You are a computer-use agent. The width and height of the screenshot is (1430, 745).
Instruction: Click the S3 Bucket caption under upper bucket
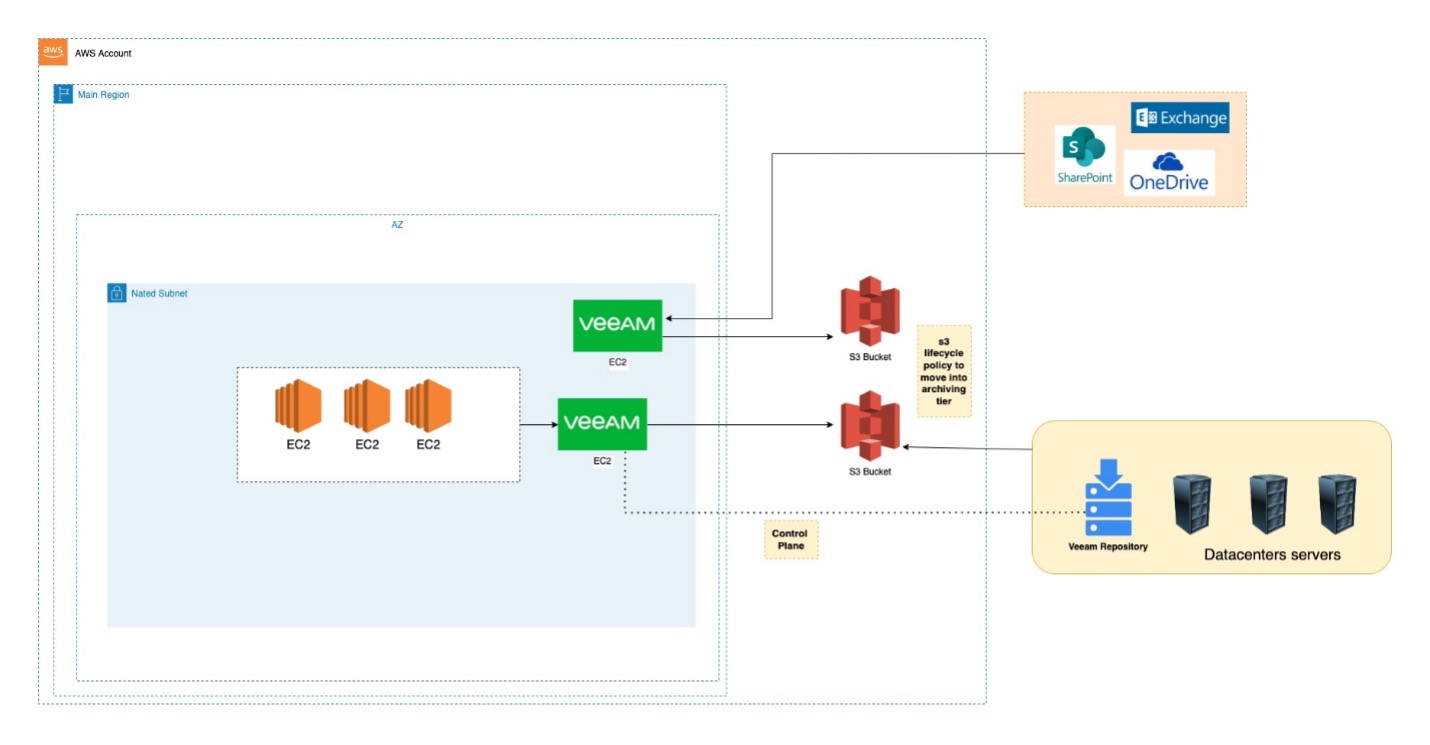[870, 357]
